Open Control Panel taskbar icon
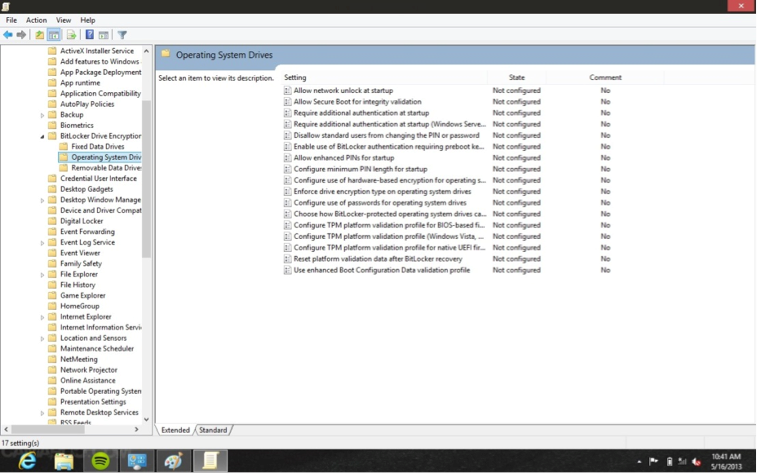Screen dimensions: 757x473 [x=137, y=461]
